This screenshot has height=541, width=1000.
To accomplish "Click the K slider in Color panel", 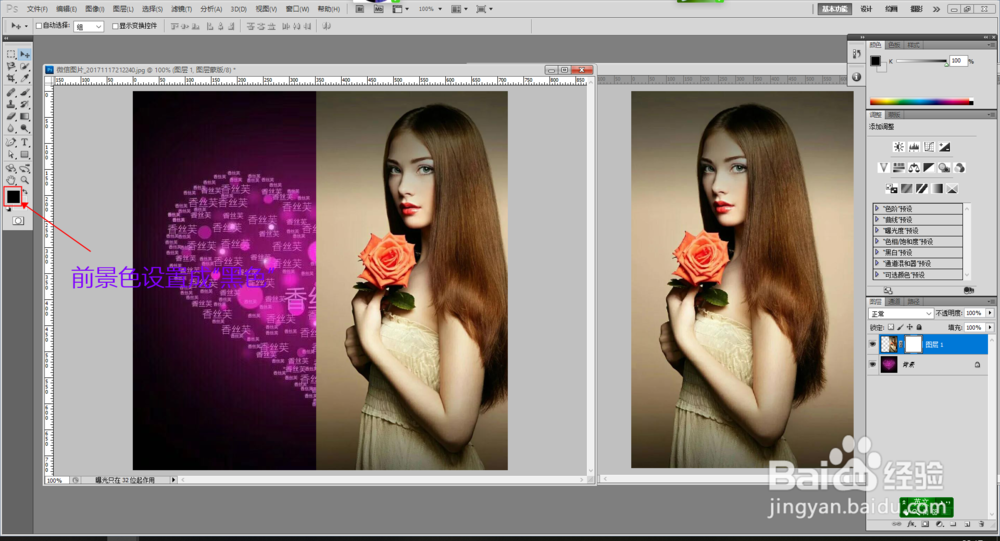I will [922, 61].
